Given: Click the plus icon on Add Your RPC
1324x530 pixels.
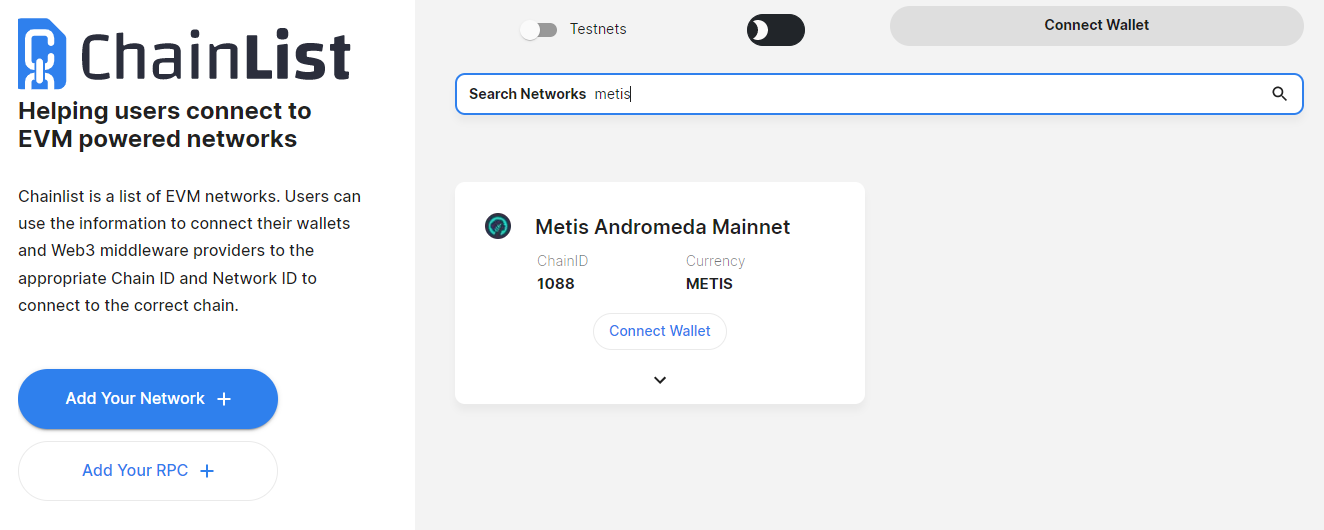Looking at the screenshot, I should (207, 471).
